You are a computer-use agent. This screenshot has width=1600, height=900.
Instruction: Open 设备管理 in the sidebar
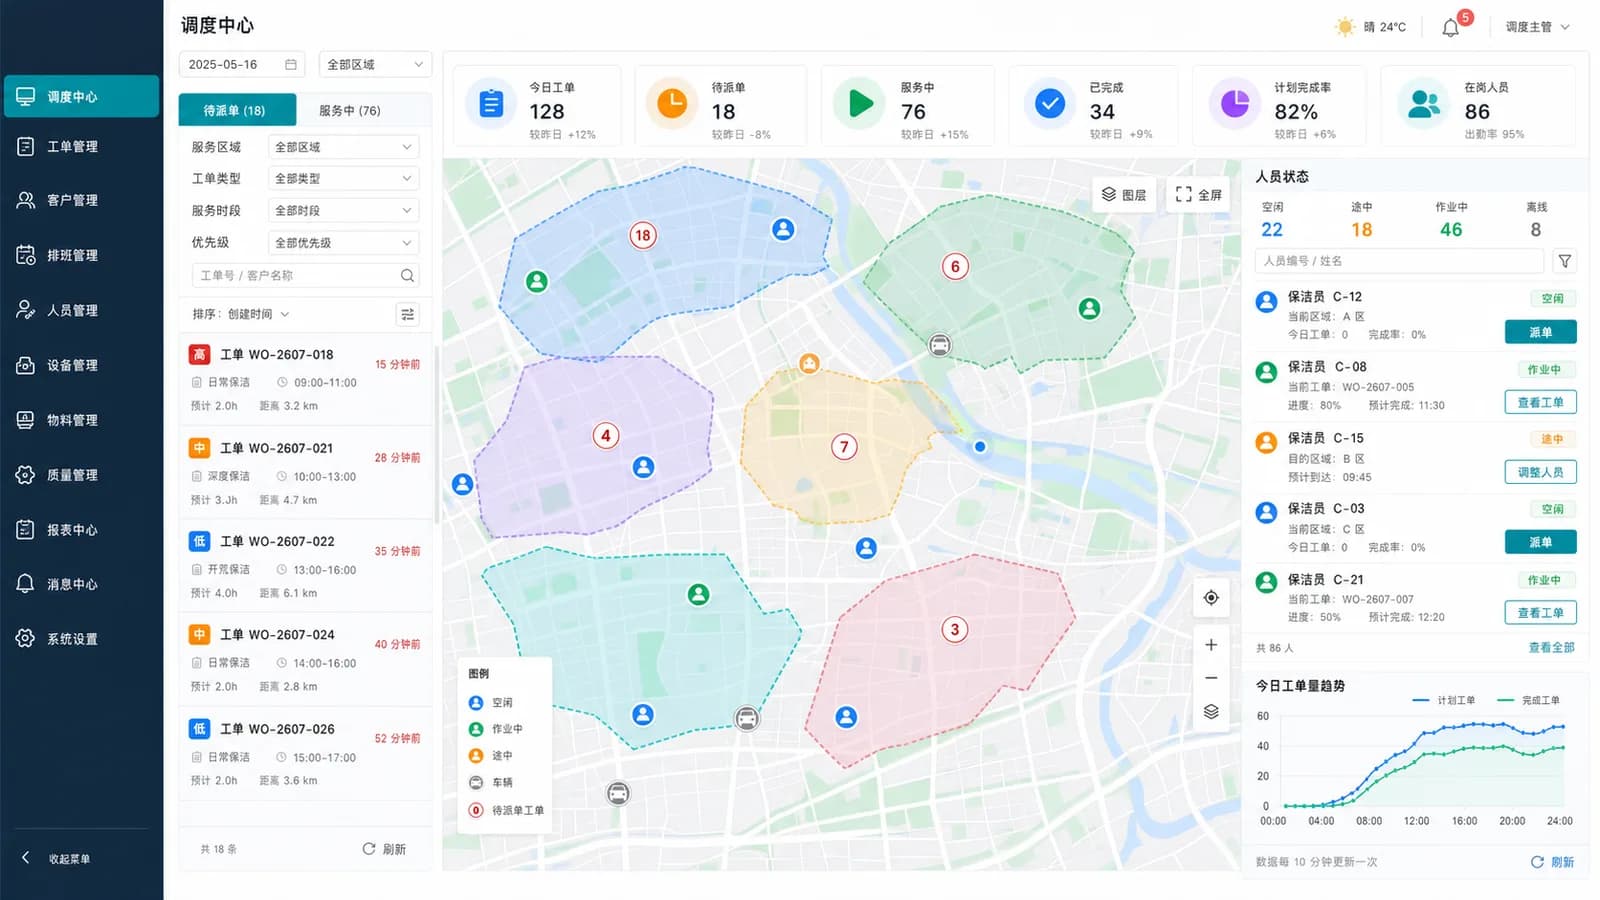pyautogui.click(x=81, y=365)
